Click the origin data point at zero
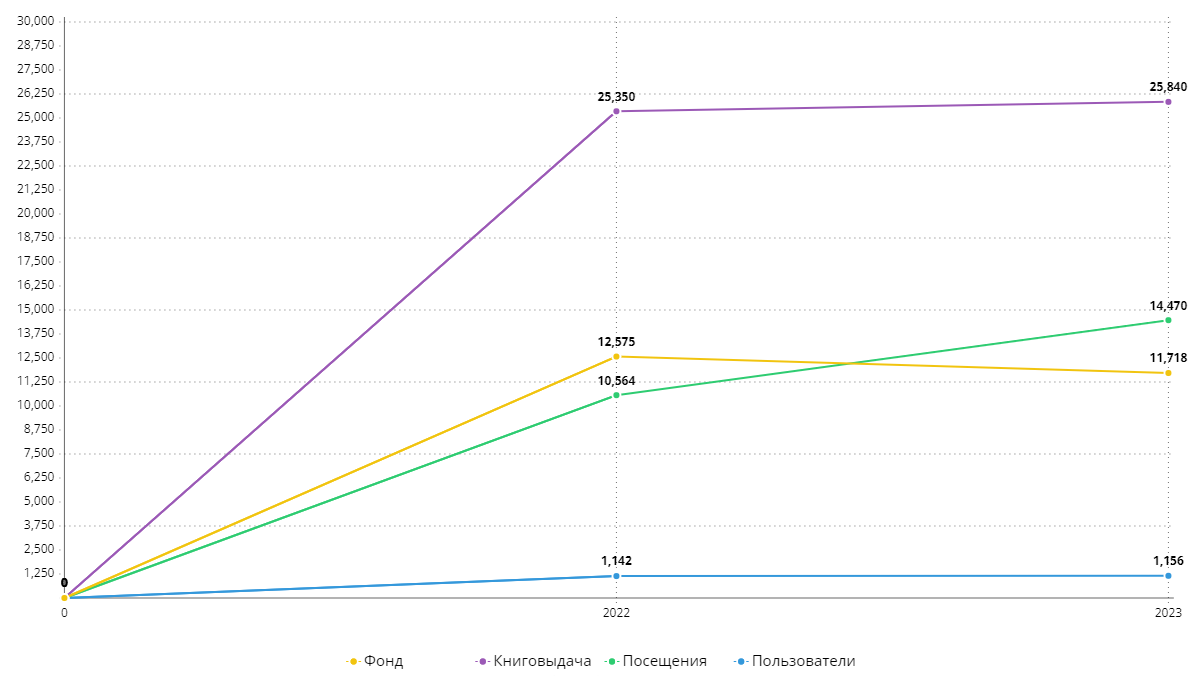1200x700 pixels. (64, 598)
